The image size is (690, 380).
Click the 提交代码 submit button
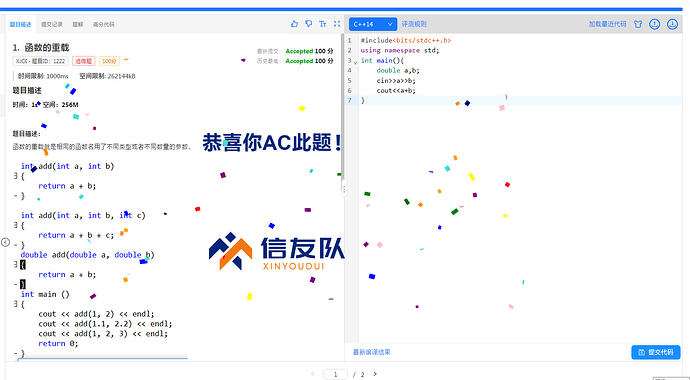click(x=656, y=352)
